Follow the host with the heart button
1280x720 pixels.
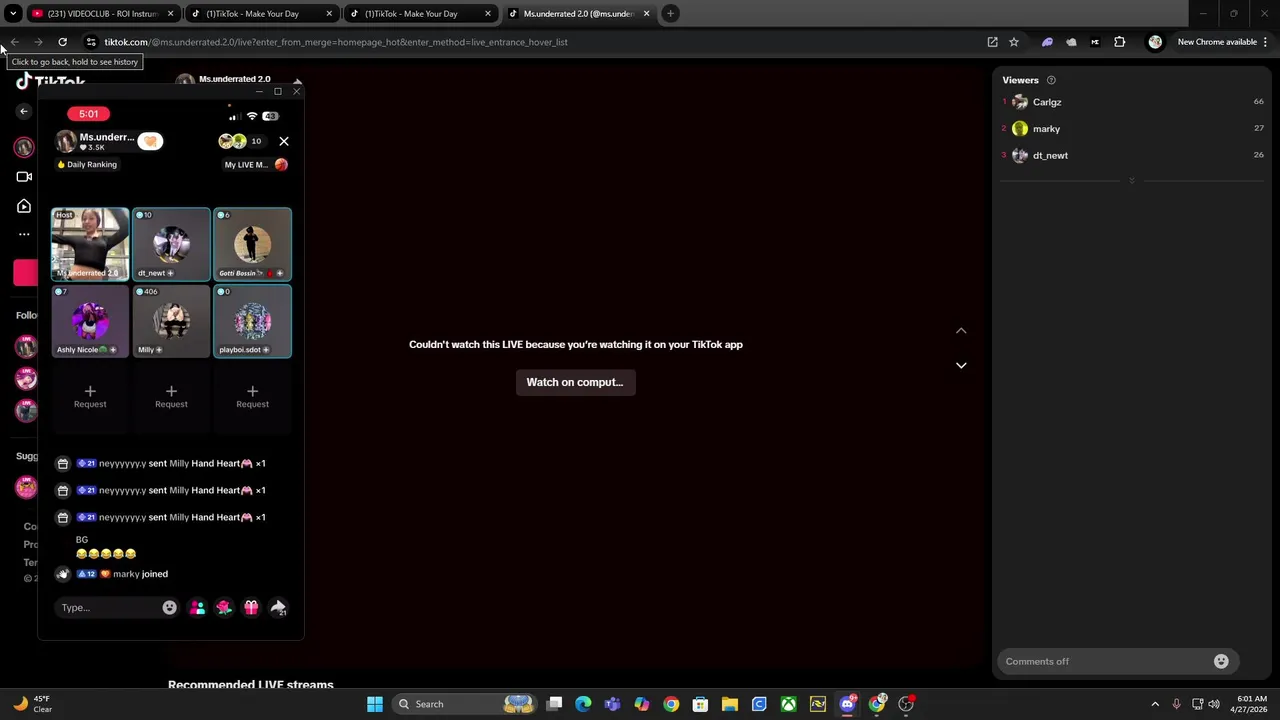(150, 141)
